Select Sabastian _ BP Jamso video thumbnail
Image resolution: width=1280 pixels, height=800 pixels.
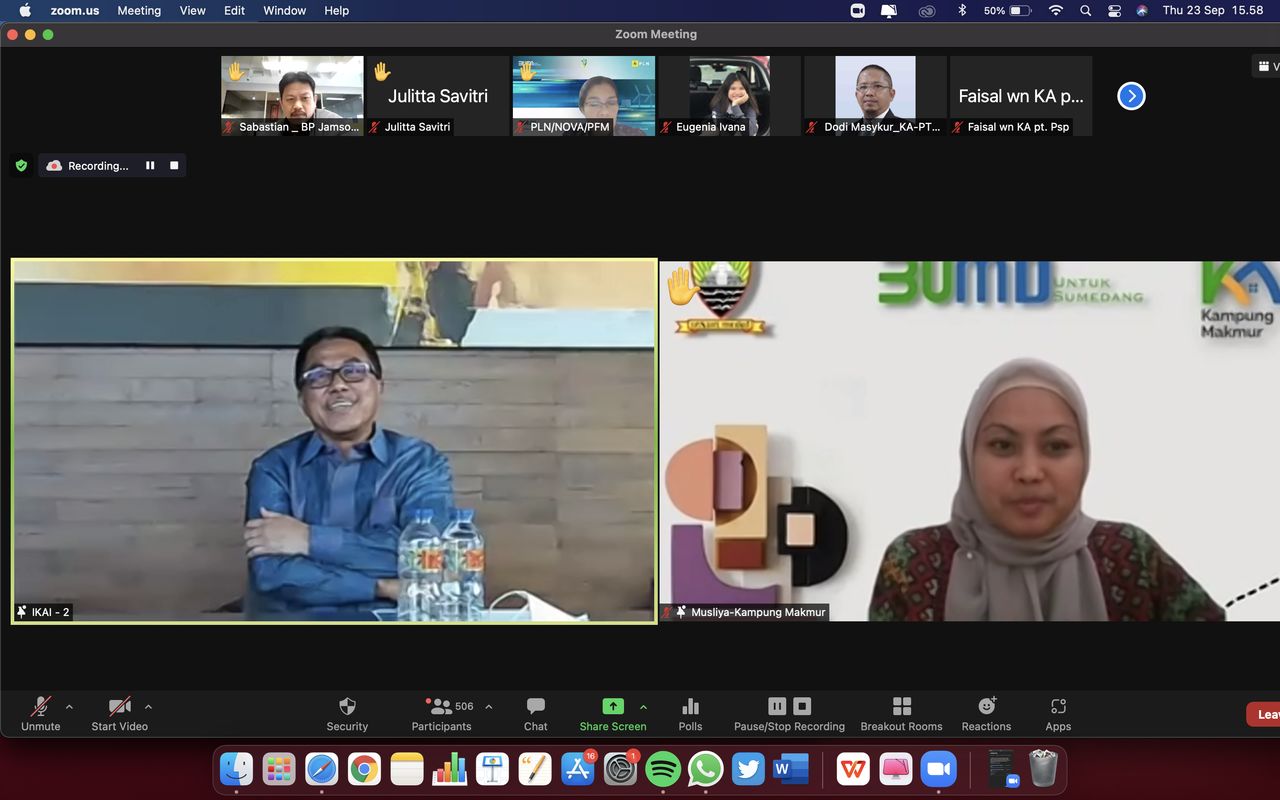point(292,96)
